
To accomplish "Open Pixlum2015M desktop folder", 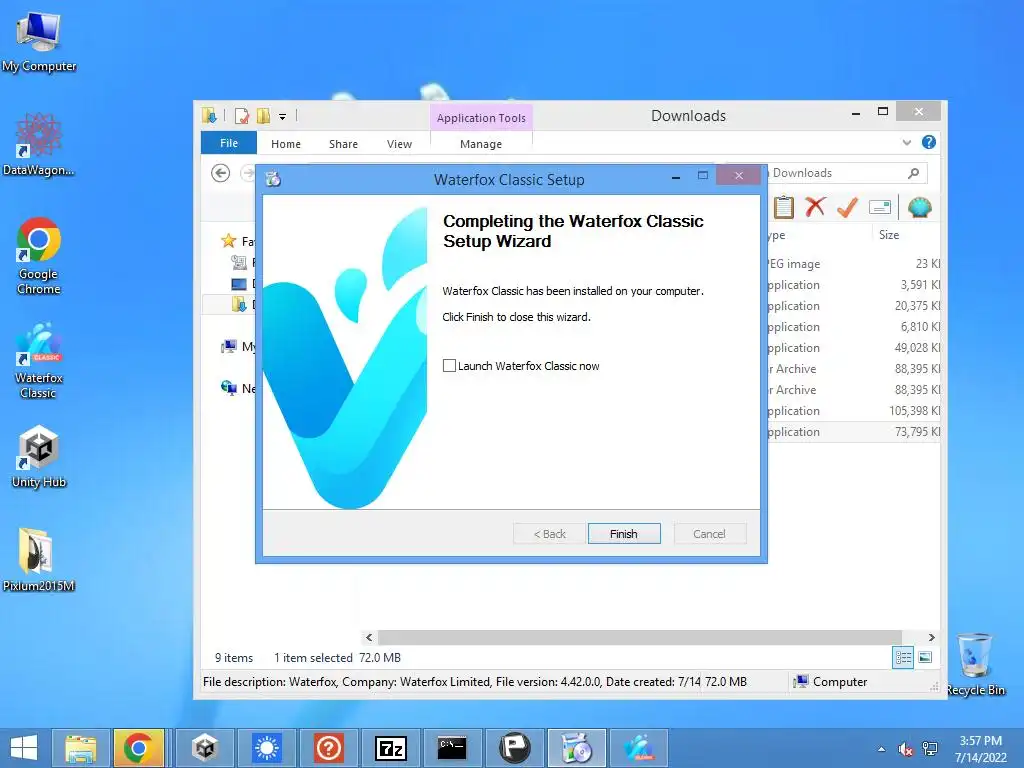I will click(39, 560).
